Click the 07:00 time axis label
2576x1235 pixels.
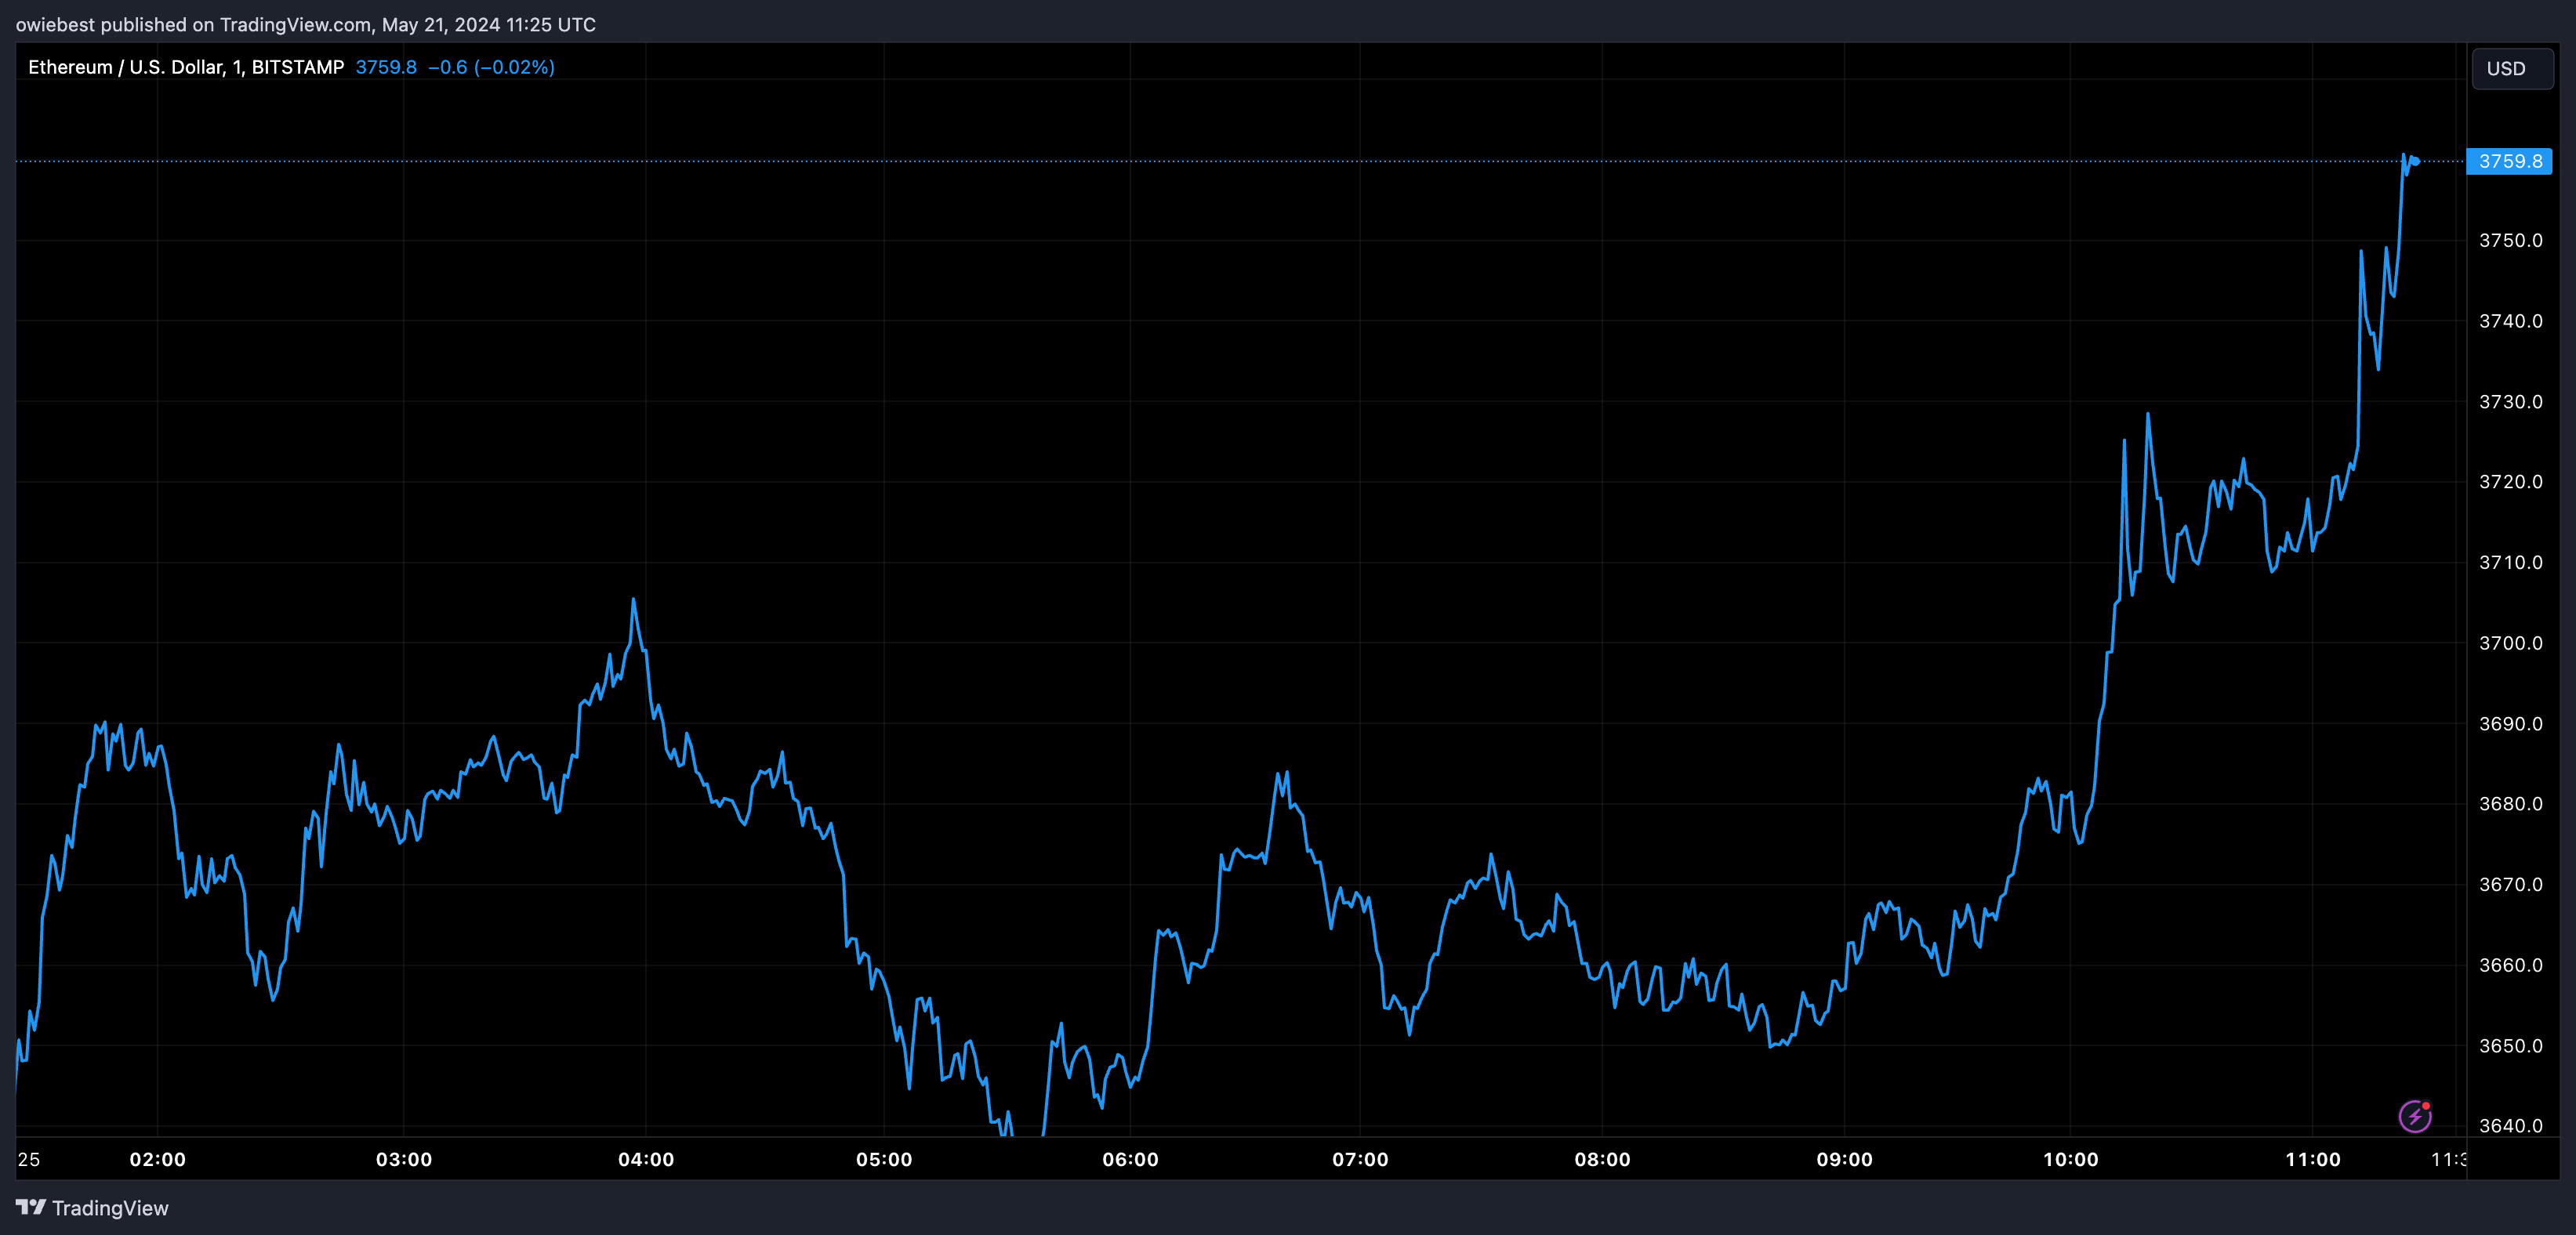pos(1360,1160)
